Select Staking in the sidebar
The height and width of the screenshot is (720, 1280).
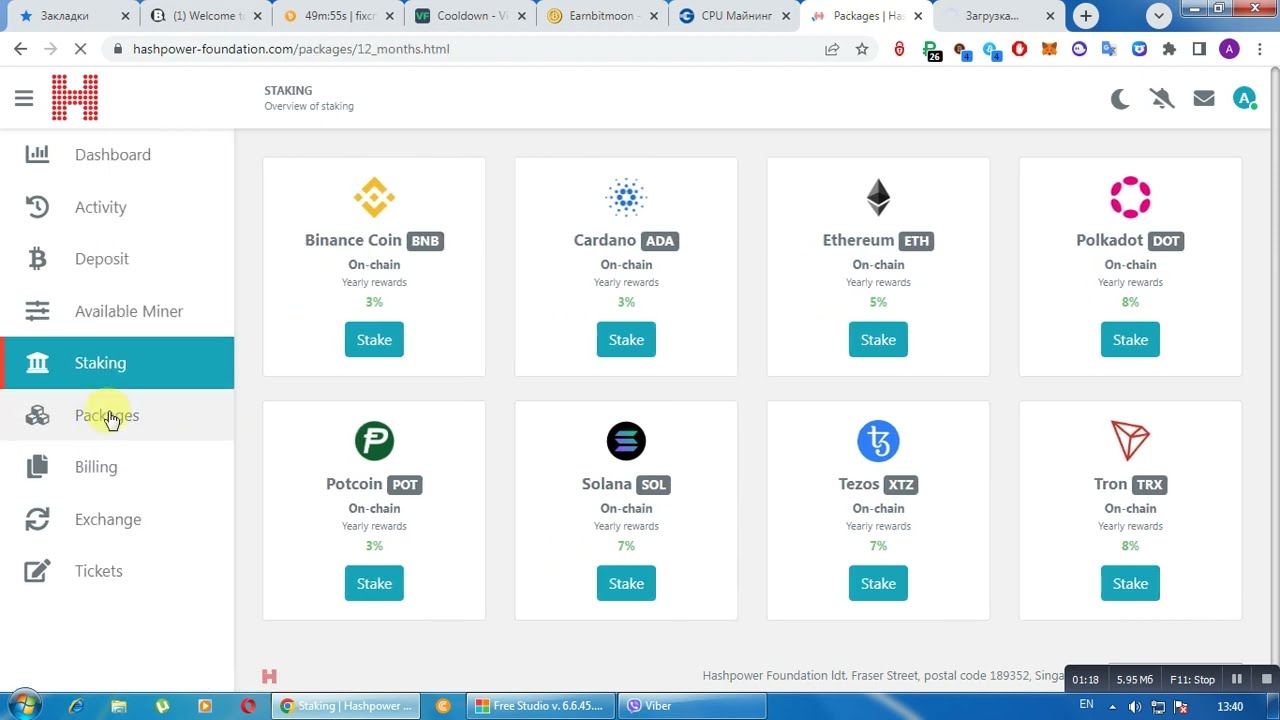117,363
